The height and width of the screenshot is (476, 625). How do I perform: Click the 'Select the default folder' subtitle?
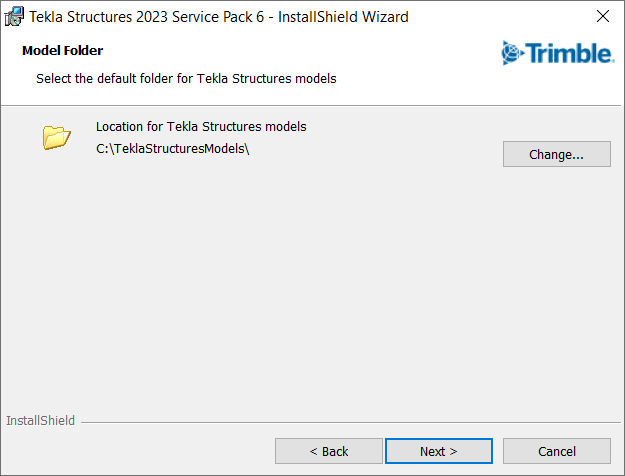coord(186,78)
